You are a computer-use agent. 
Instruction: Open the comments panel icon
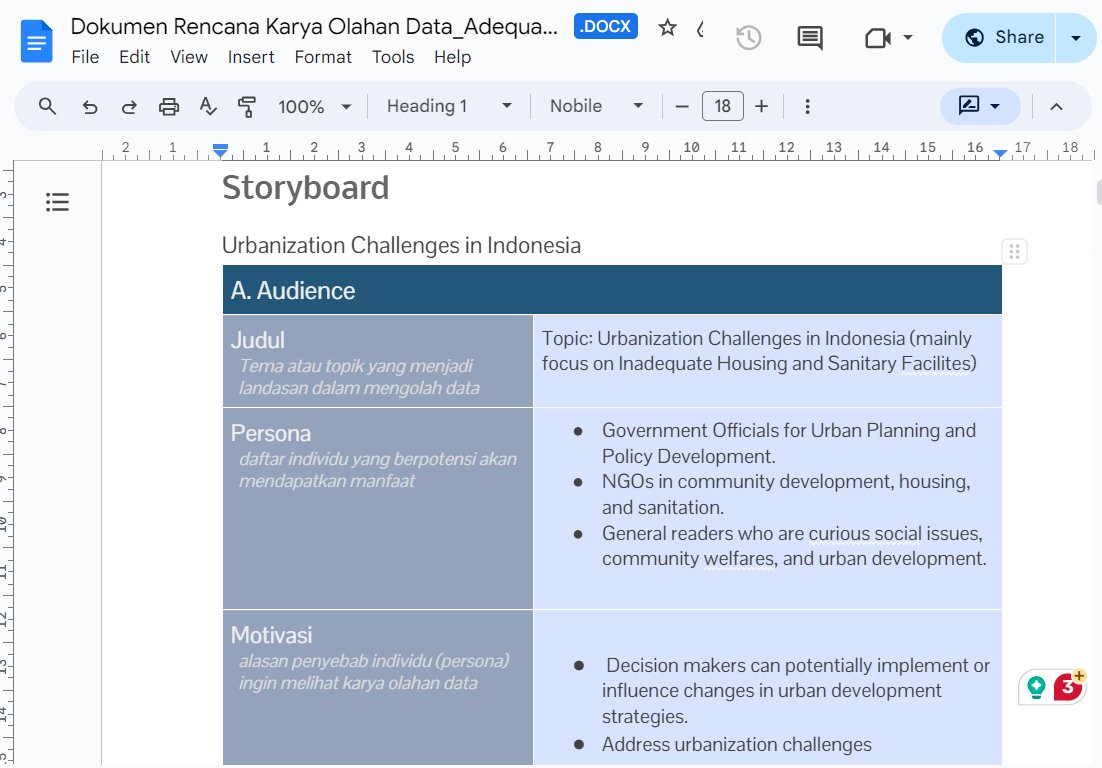[810, 37]
